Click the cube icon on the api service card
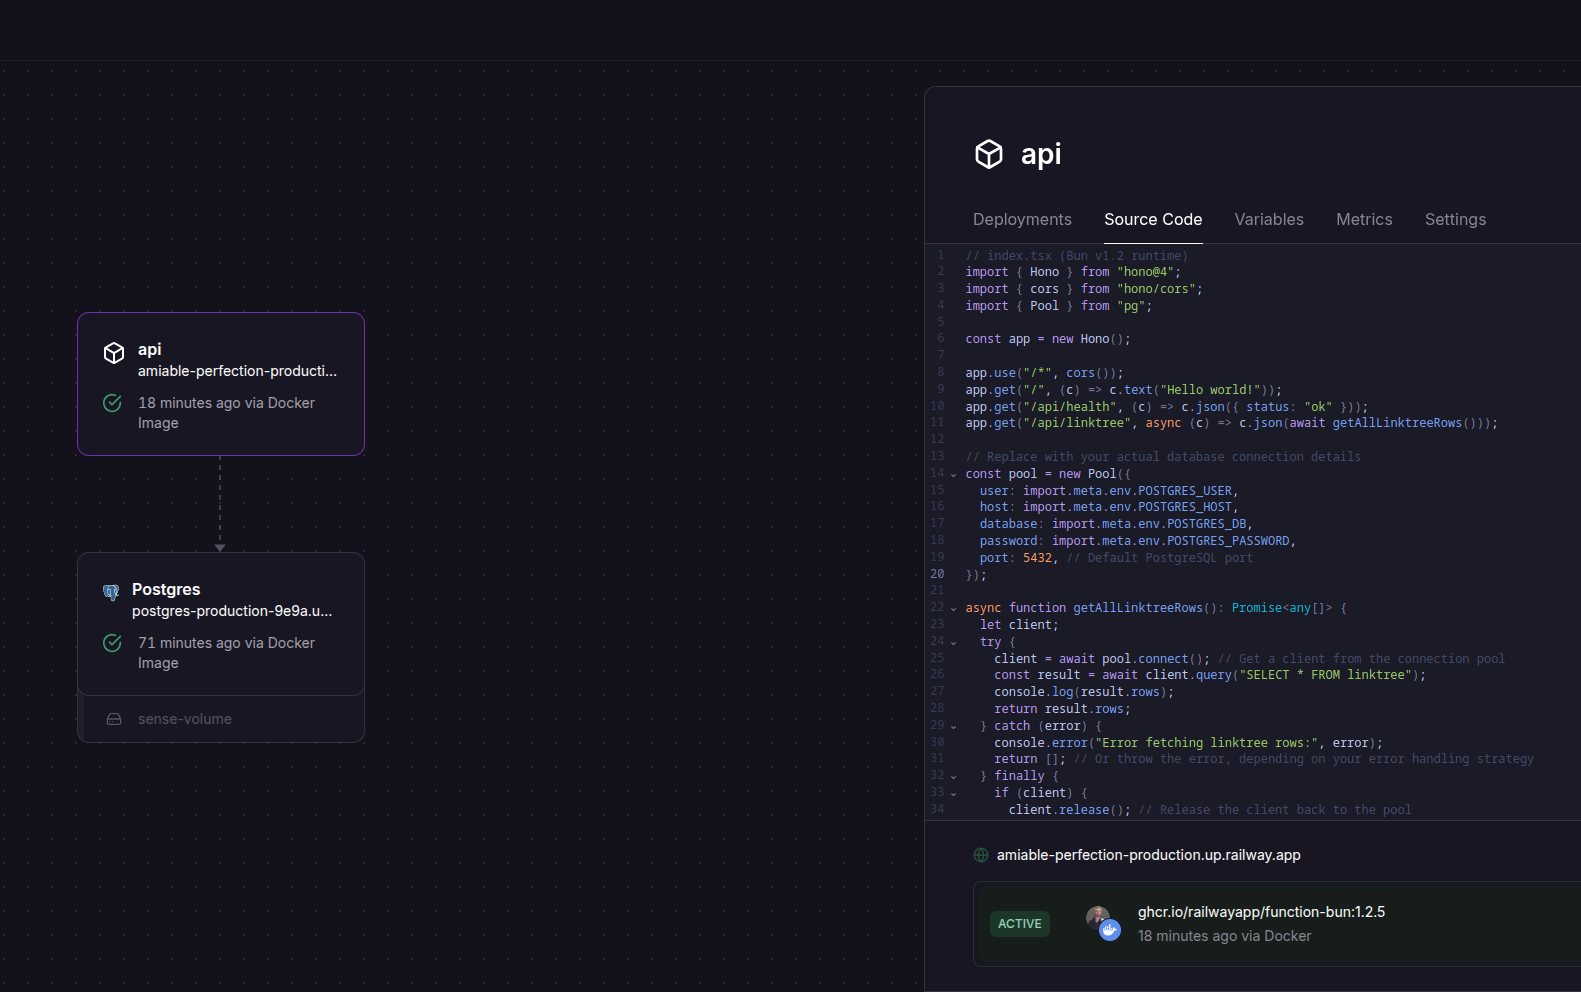The height and width of the screenshot is (992, 1581). click(114, 353)
